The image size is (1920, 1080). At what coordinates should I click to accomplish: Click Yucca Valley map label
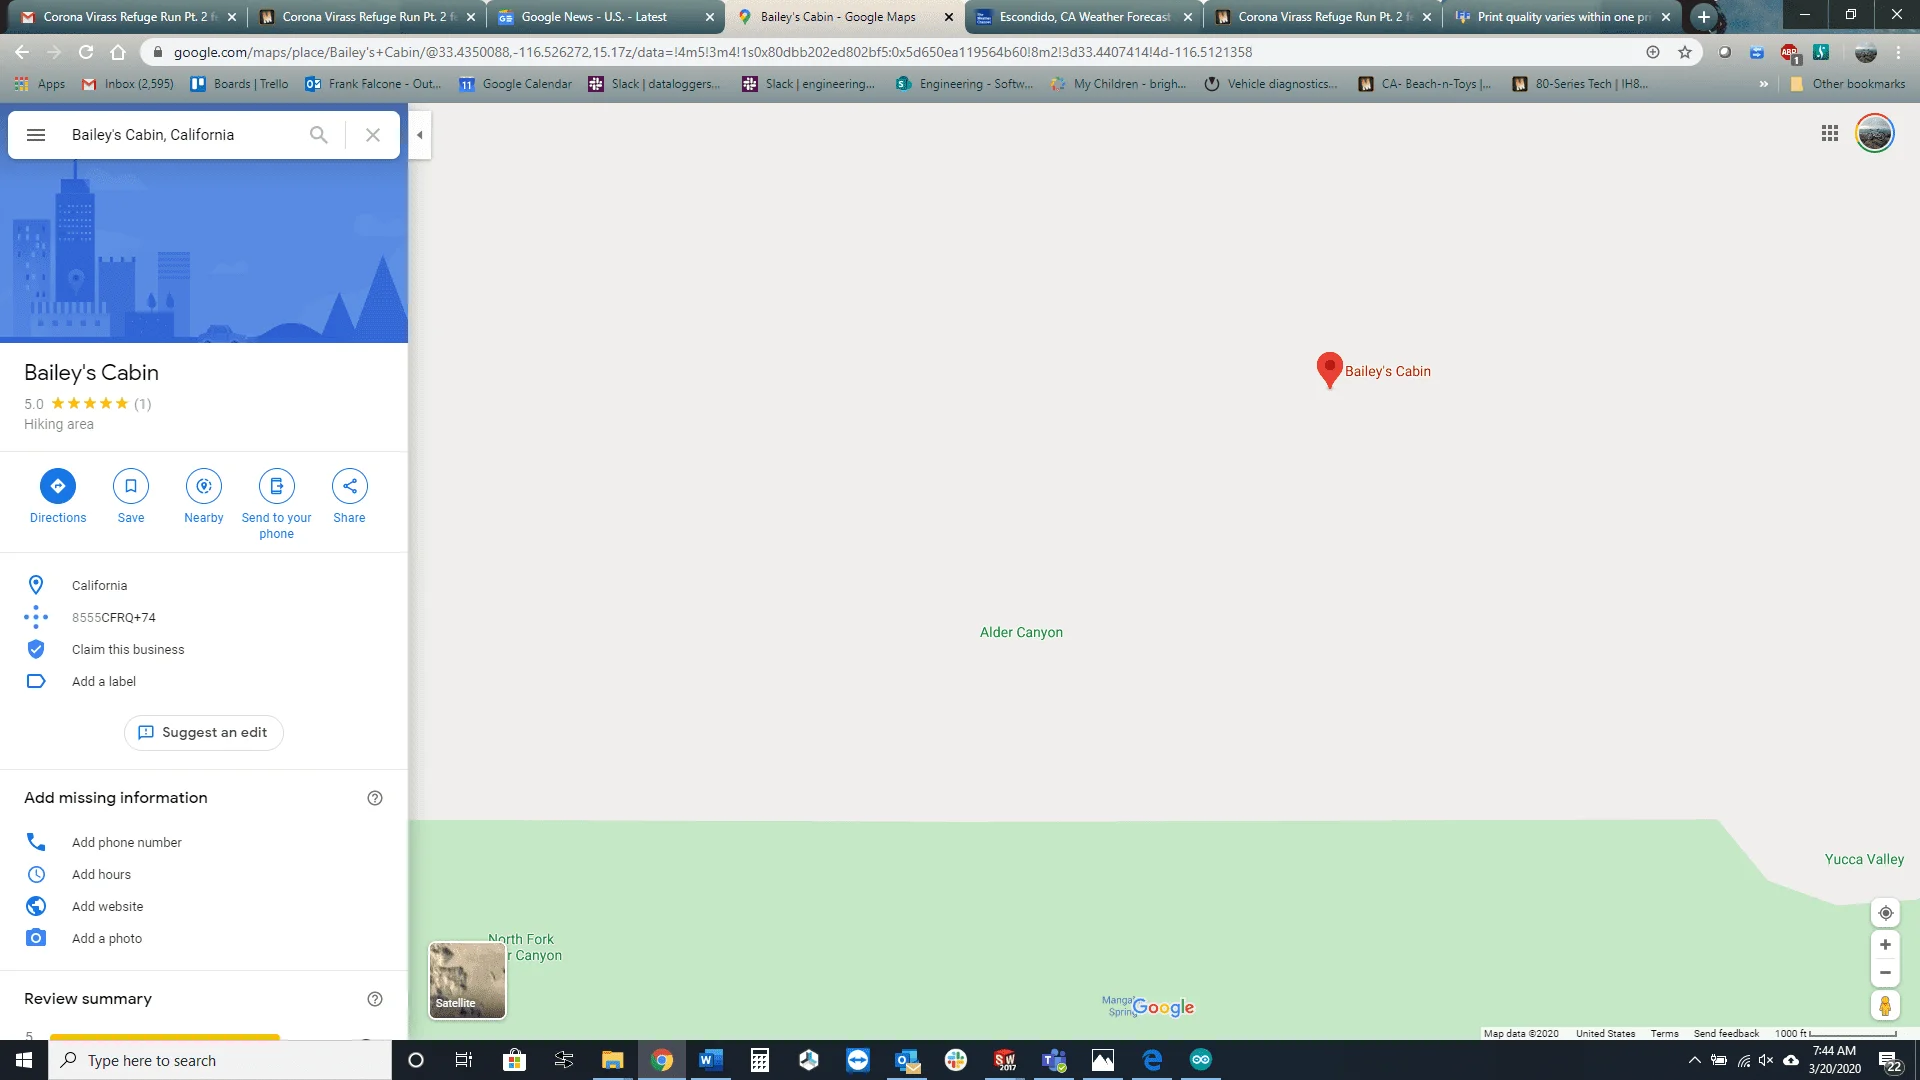pyautogui.click(x=1864, y=860)
